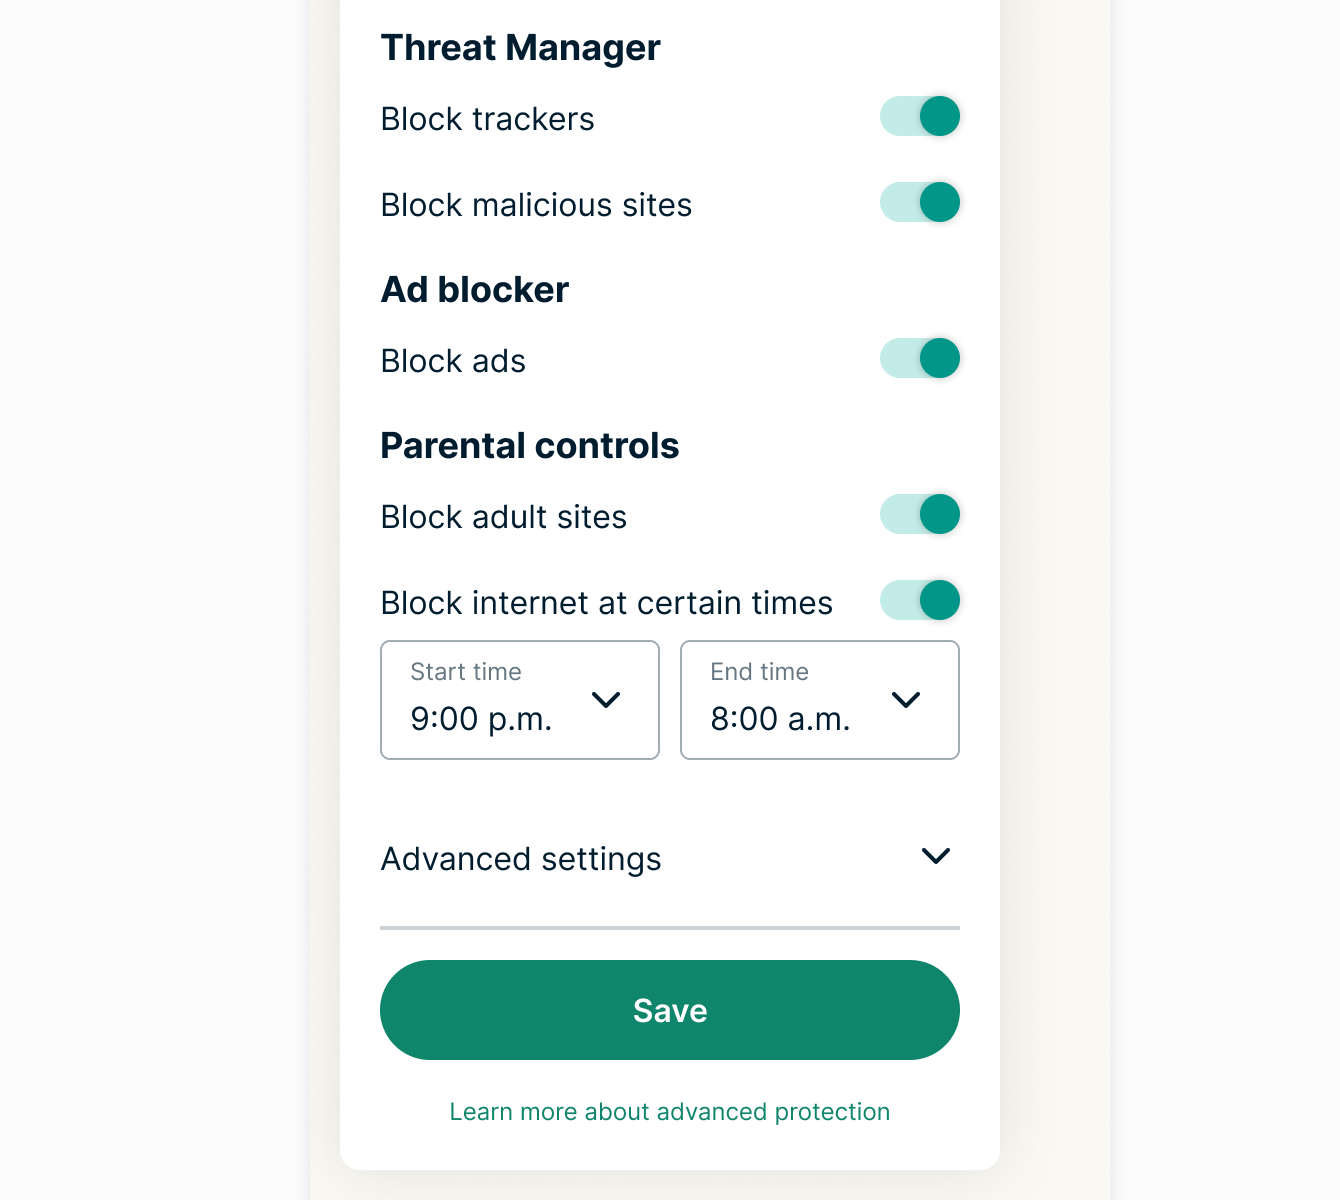1340x1200 pixels.
Task: Click the Parental controls heading
Action: pos(530,446)
